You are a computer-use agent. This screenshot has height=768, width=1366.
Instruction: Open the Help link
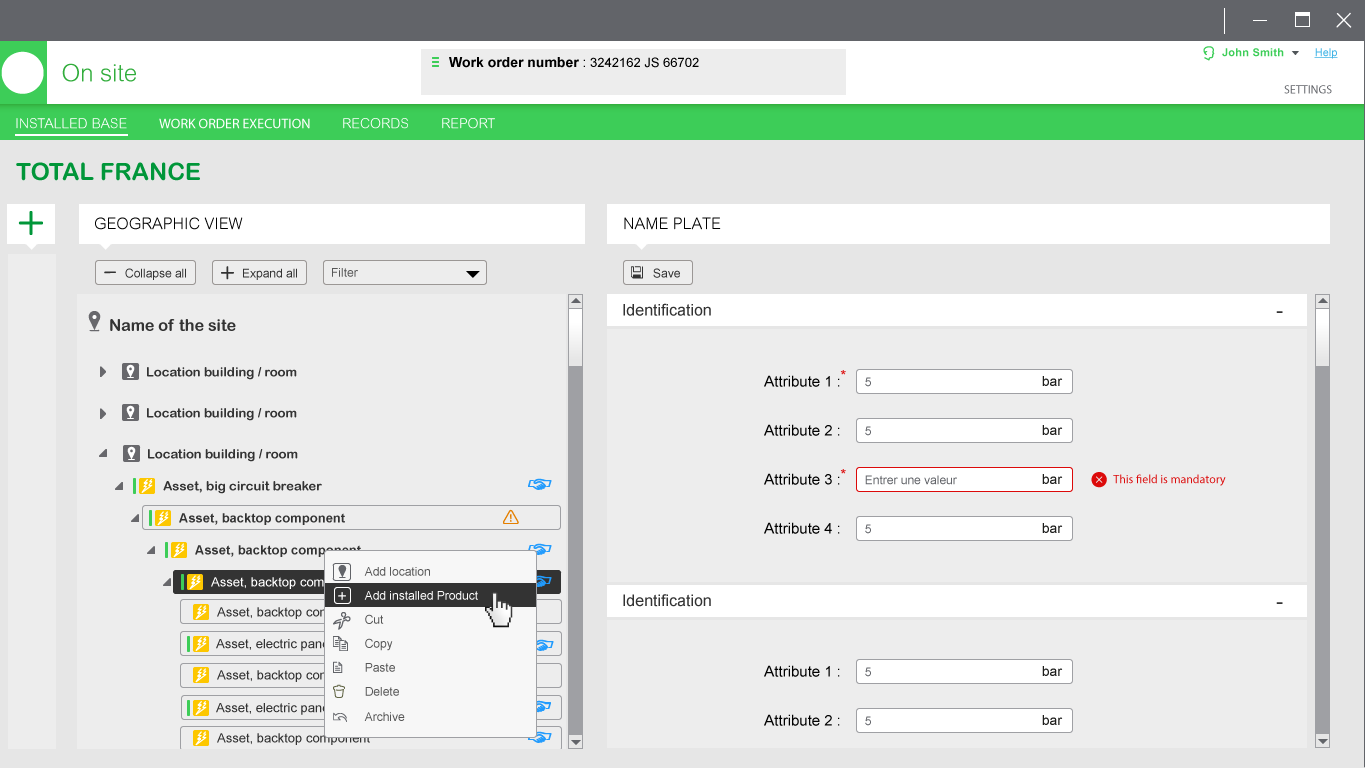click(x=1326, y=53)
